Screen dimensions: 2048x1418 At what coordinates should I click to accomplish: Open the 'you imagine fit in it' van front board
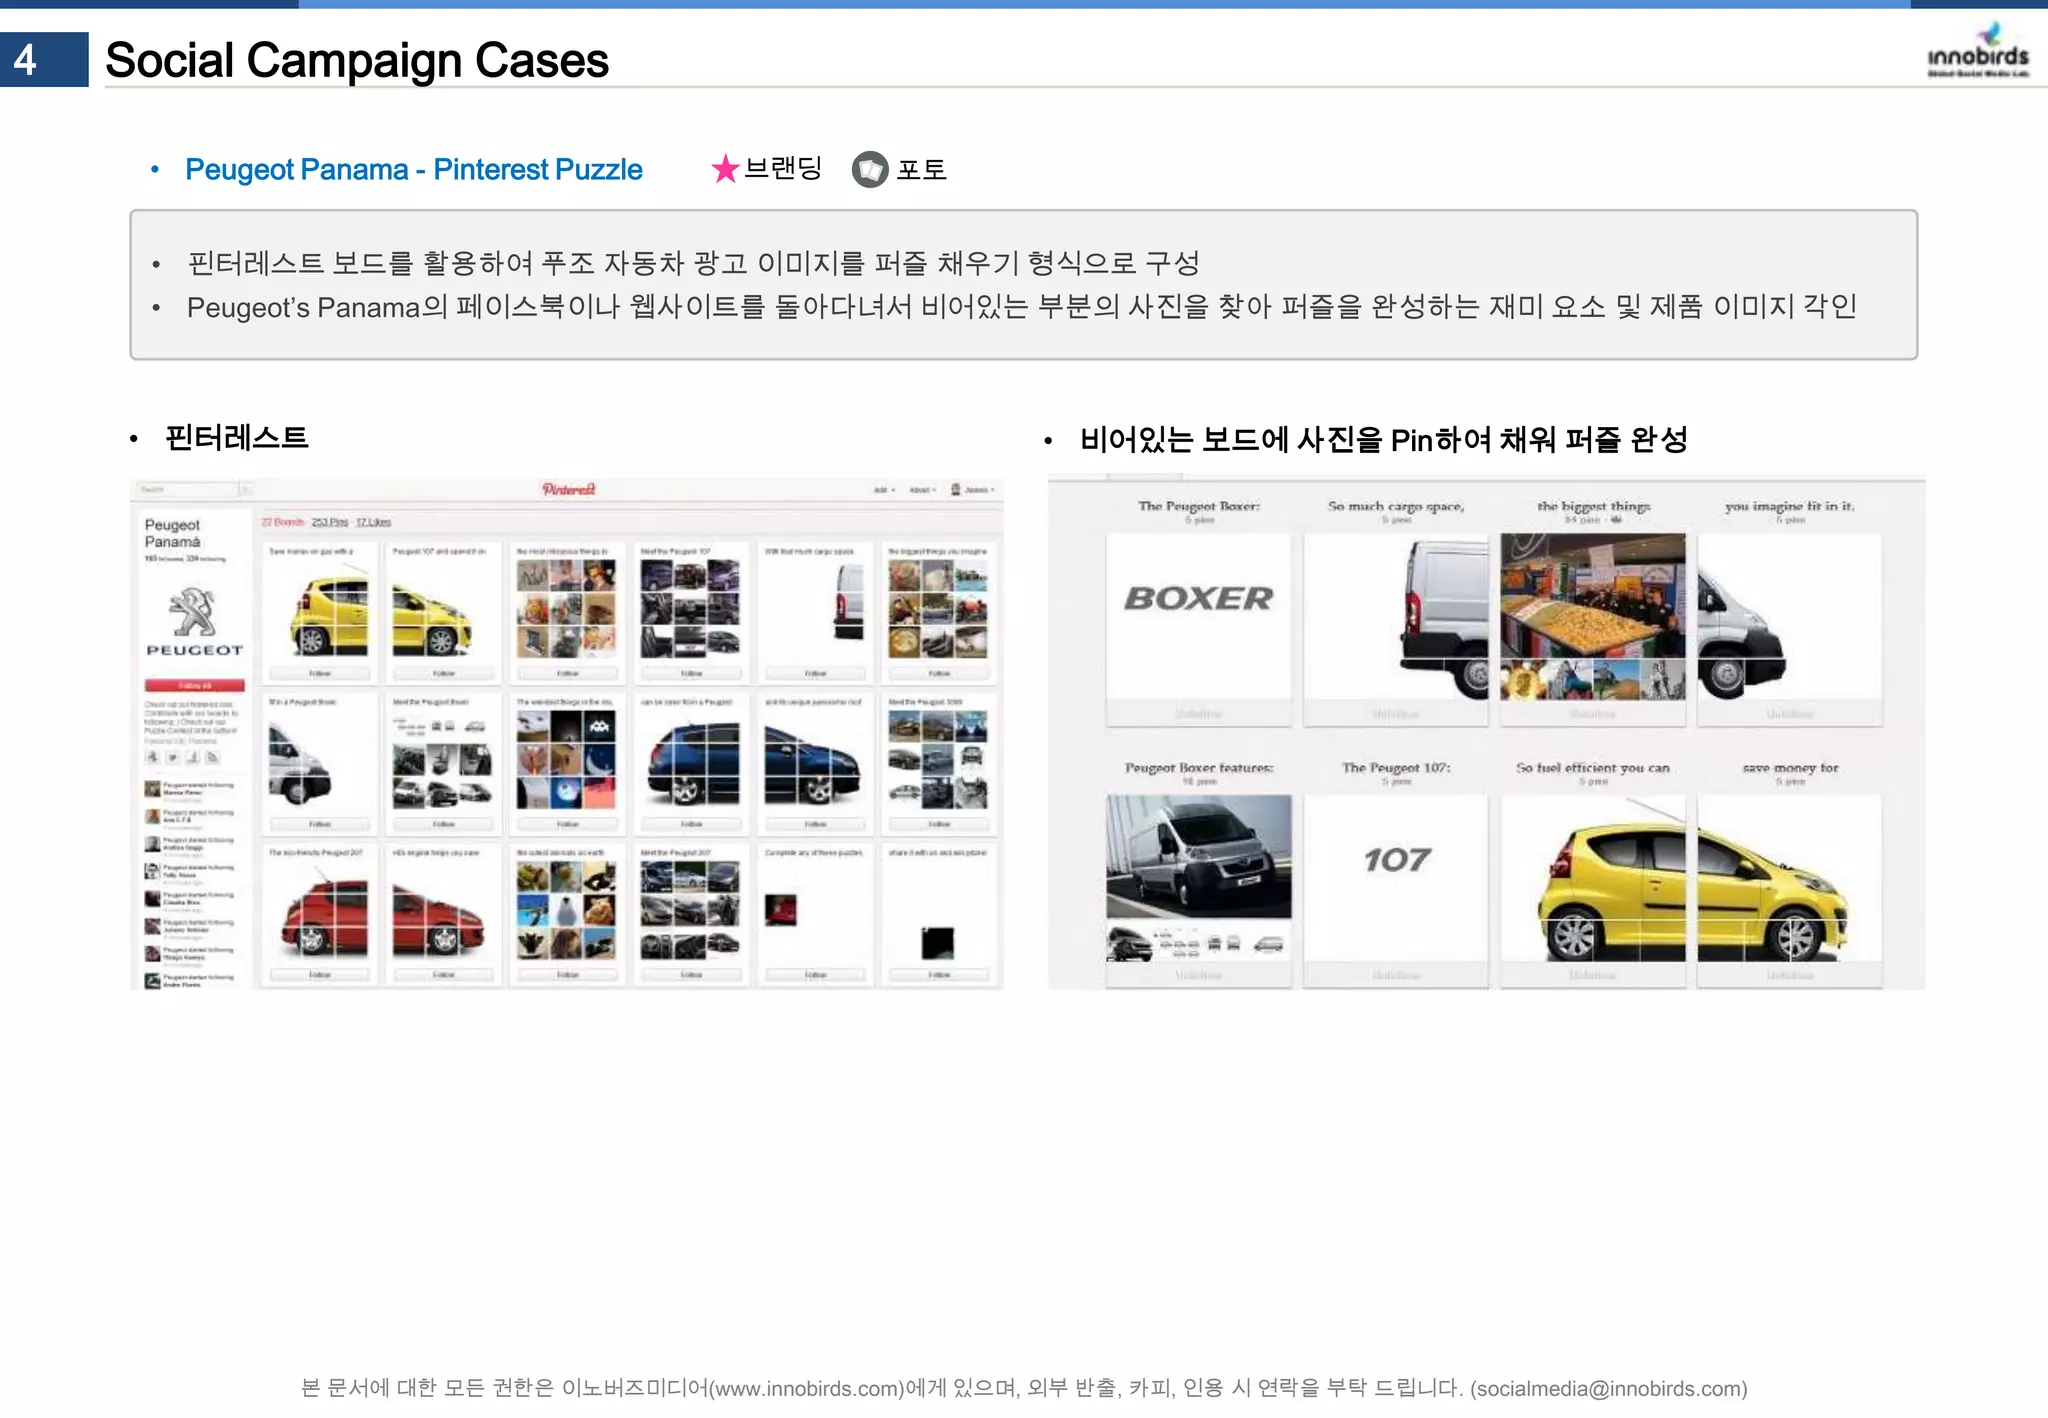click(x=1789, y=617)
